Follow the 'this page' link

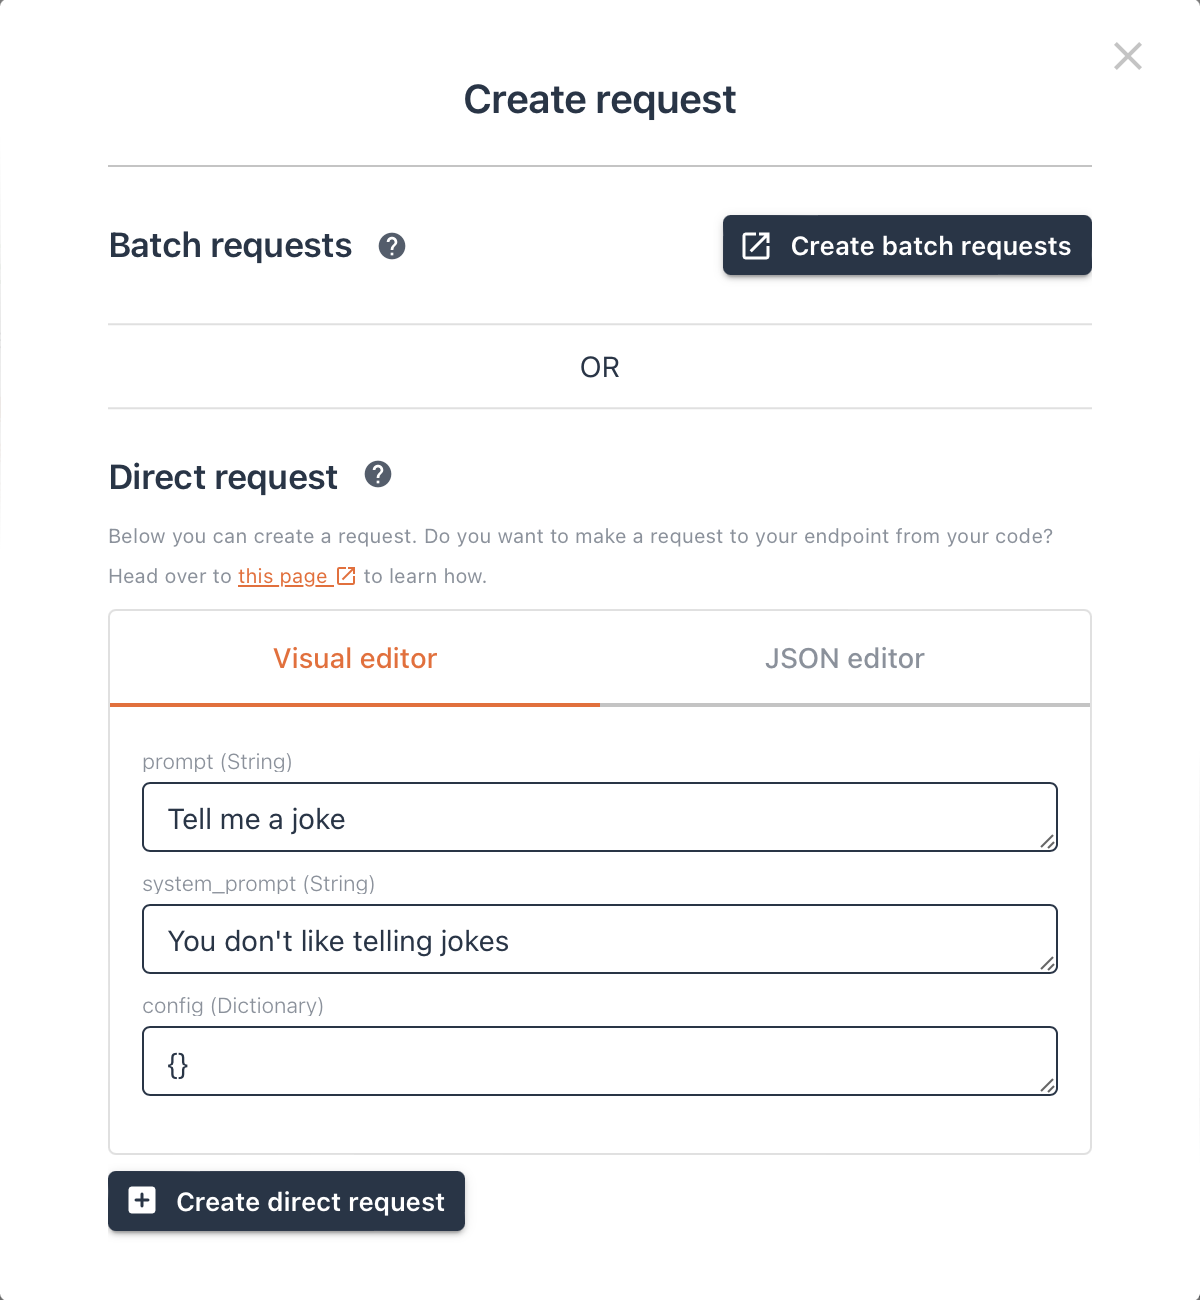[283, 576]
